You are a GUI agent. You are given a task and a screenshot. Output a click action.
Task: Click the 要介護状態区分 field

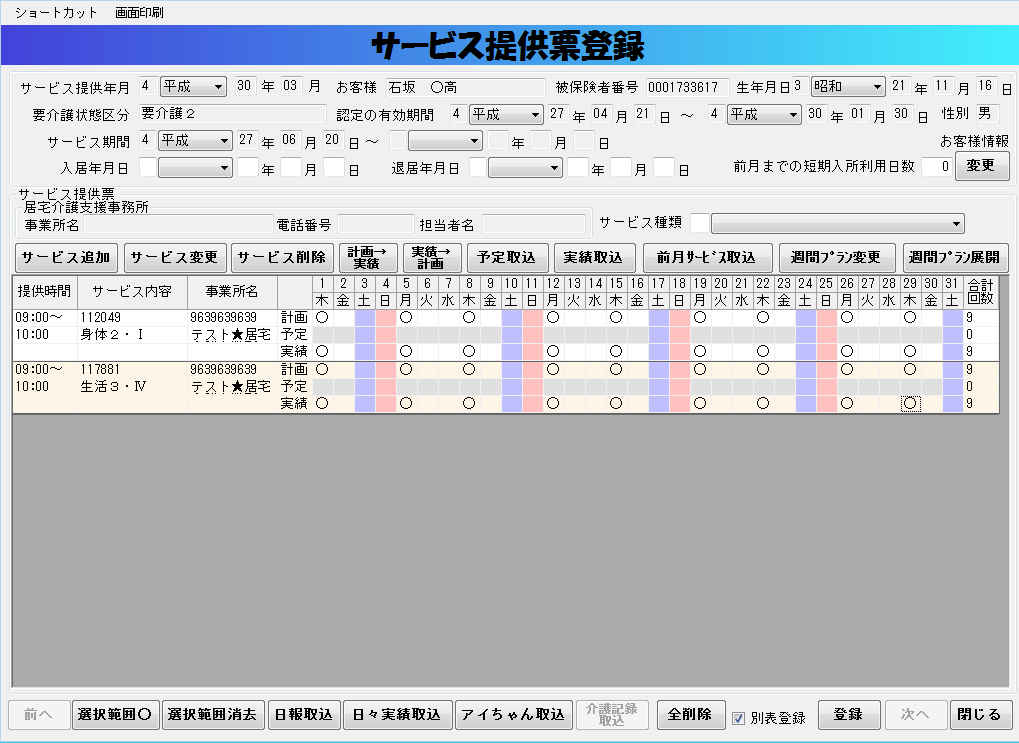coord(233,114)
